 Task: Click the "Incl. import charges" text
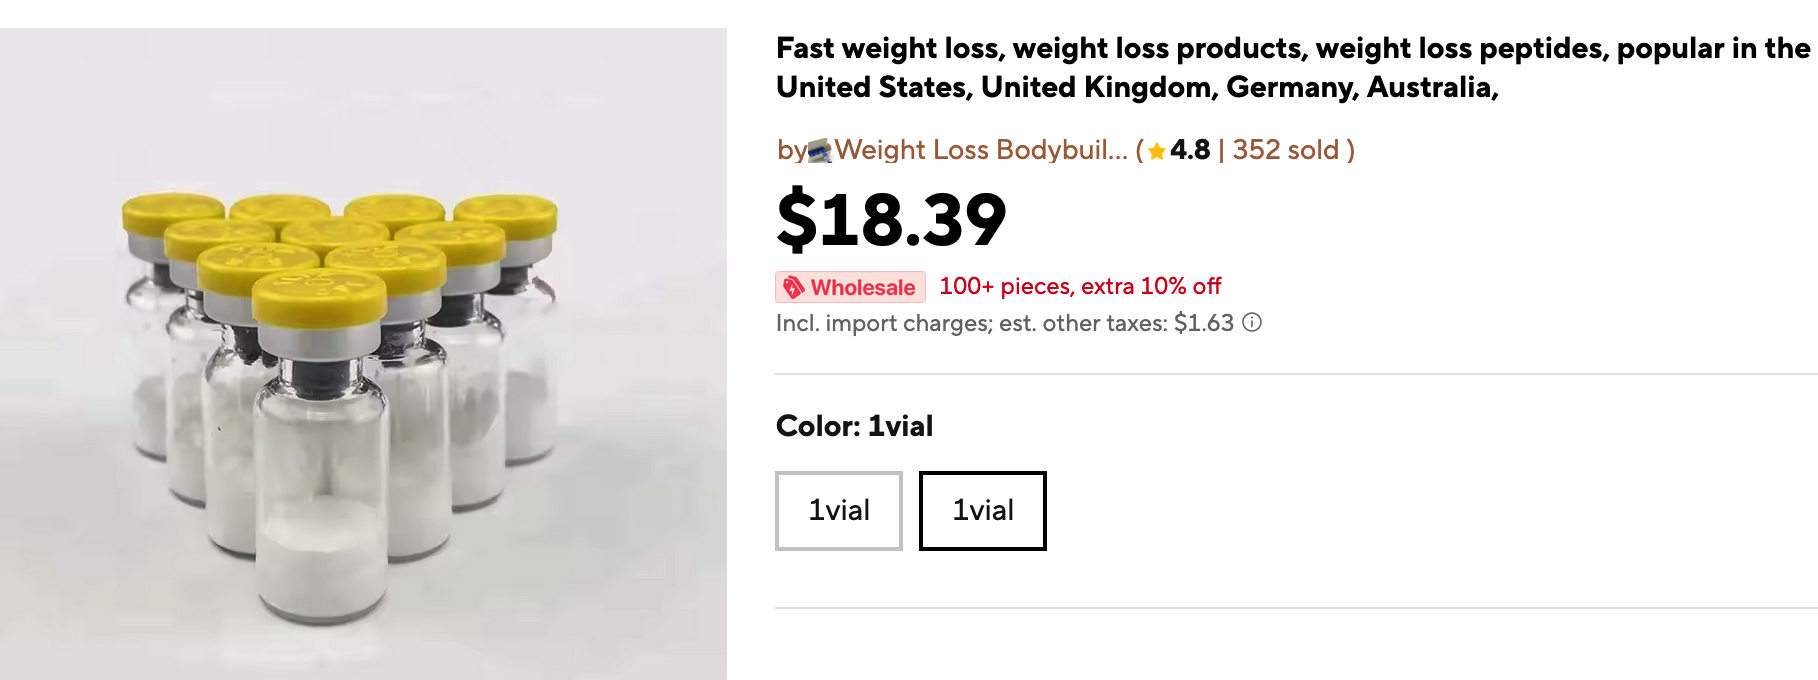(x=882, y=323)
